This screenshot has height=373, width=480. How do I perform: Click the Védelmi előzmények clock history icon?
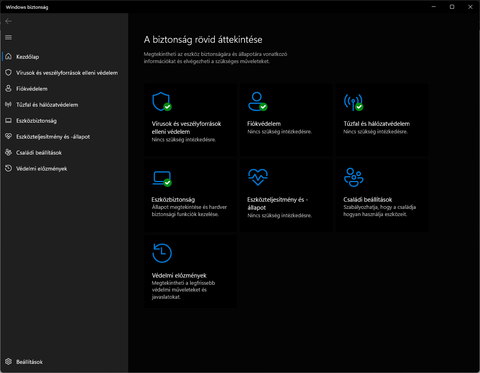tap(162, 253)
